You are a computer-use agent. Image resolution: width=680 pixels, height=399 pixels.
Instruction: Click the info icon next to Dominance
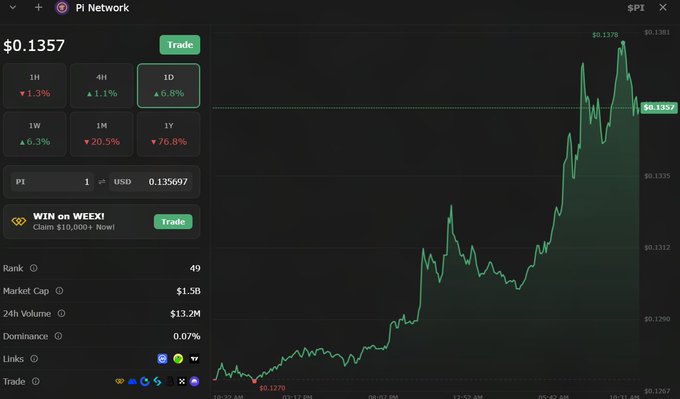pos(58,336)
